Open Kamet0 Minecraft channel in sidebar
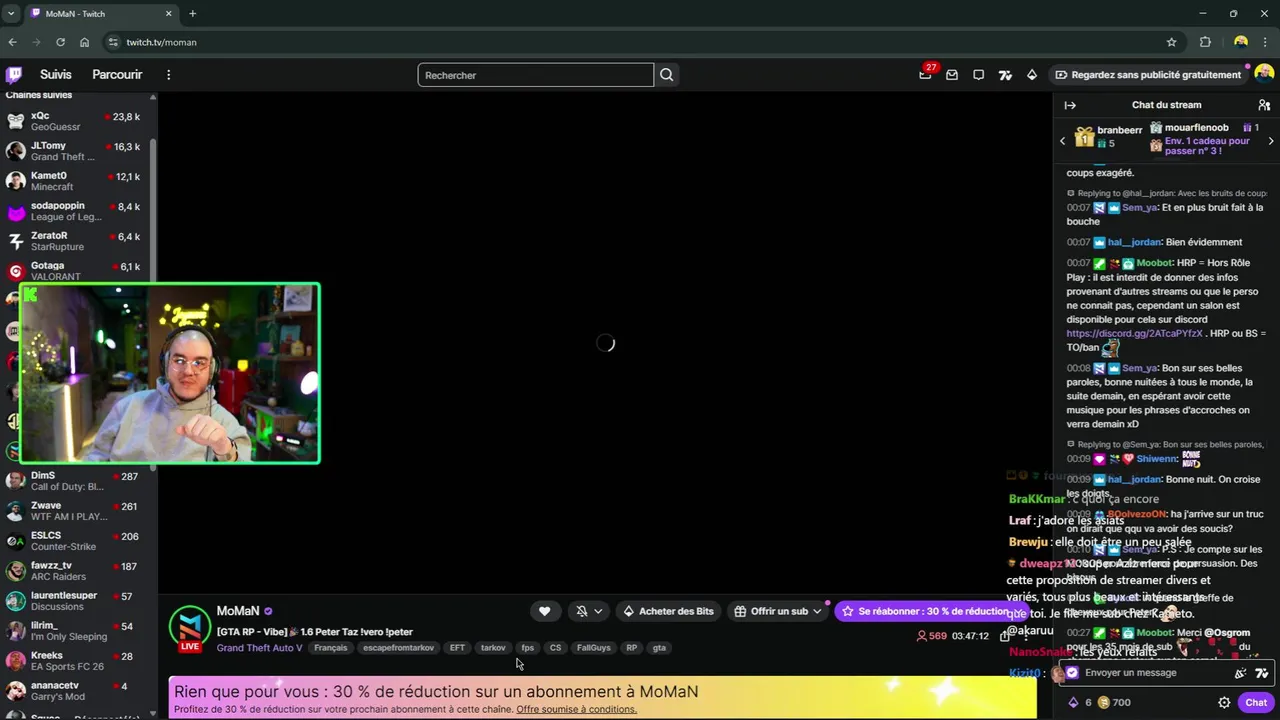The width and height of the screenshot is (1280, 720). coord(76,181)
